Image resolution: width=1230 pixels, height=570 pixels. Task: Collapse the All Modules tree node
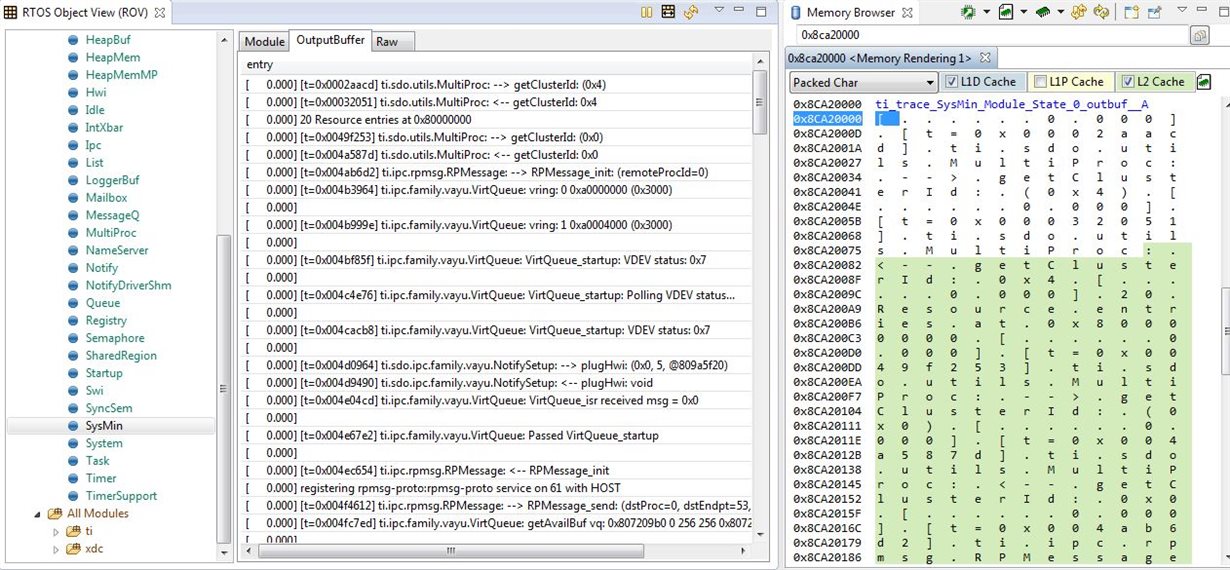tap(37, 513)
